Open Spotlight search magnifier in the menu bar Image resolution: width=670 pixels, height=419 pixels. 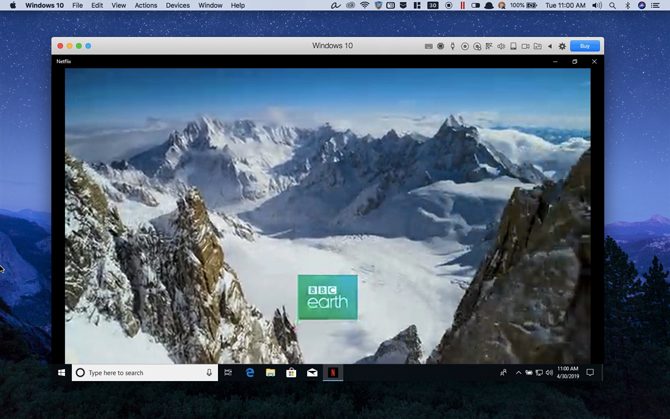(612, 5)
